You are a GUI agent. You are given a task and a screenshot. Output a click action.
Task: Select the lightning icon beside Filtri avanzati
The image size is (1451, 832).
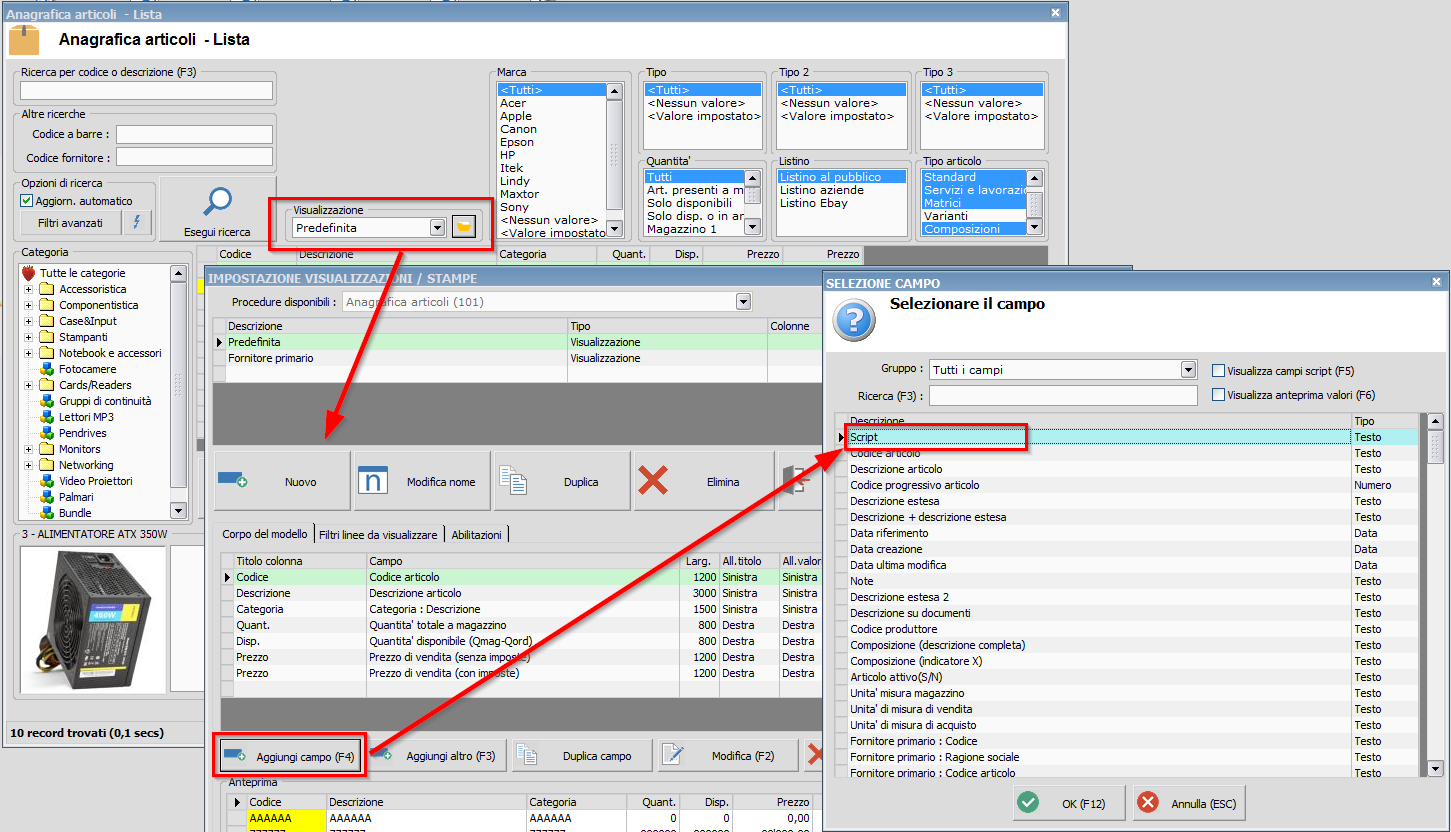coord(134,223)
